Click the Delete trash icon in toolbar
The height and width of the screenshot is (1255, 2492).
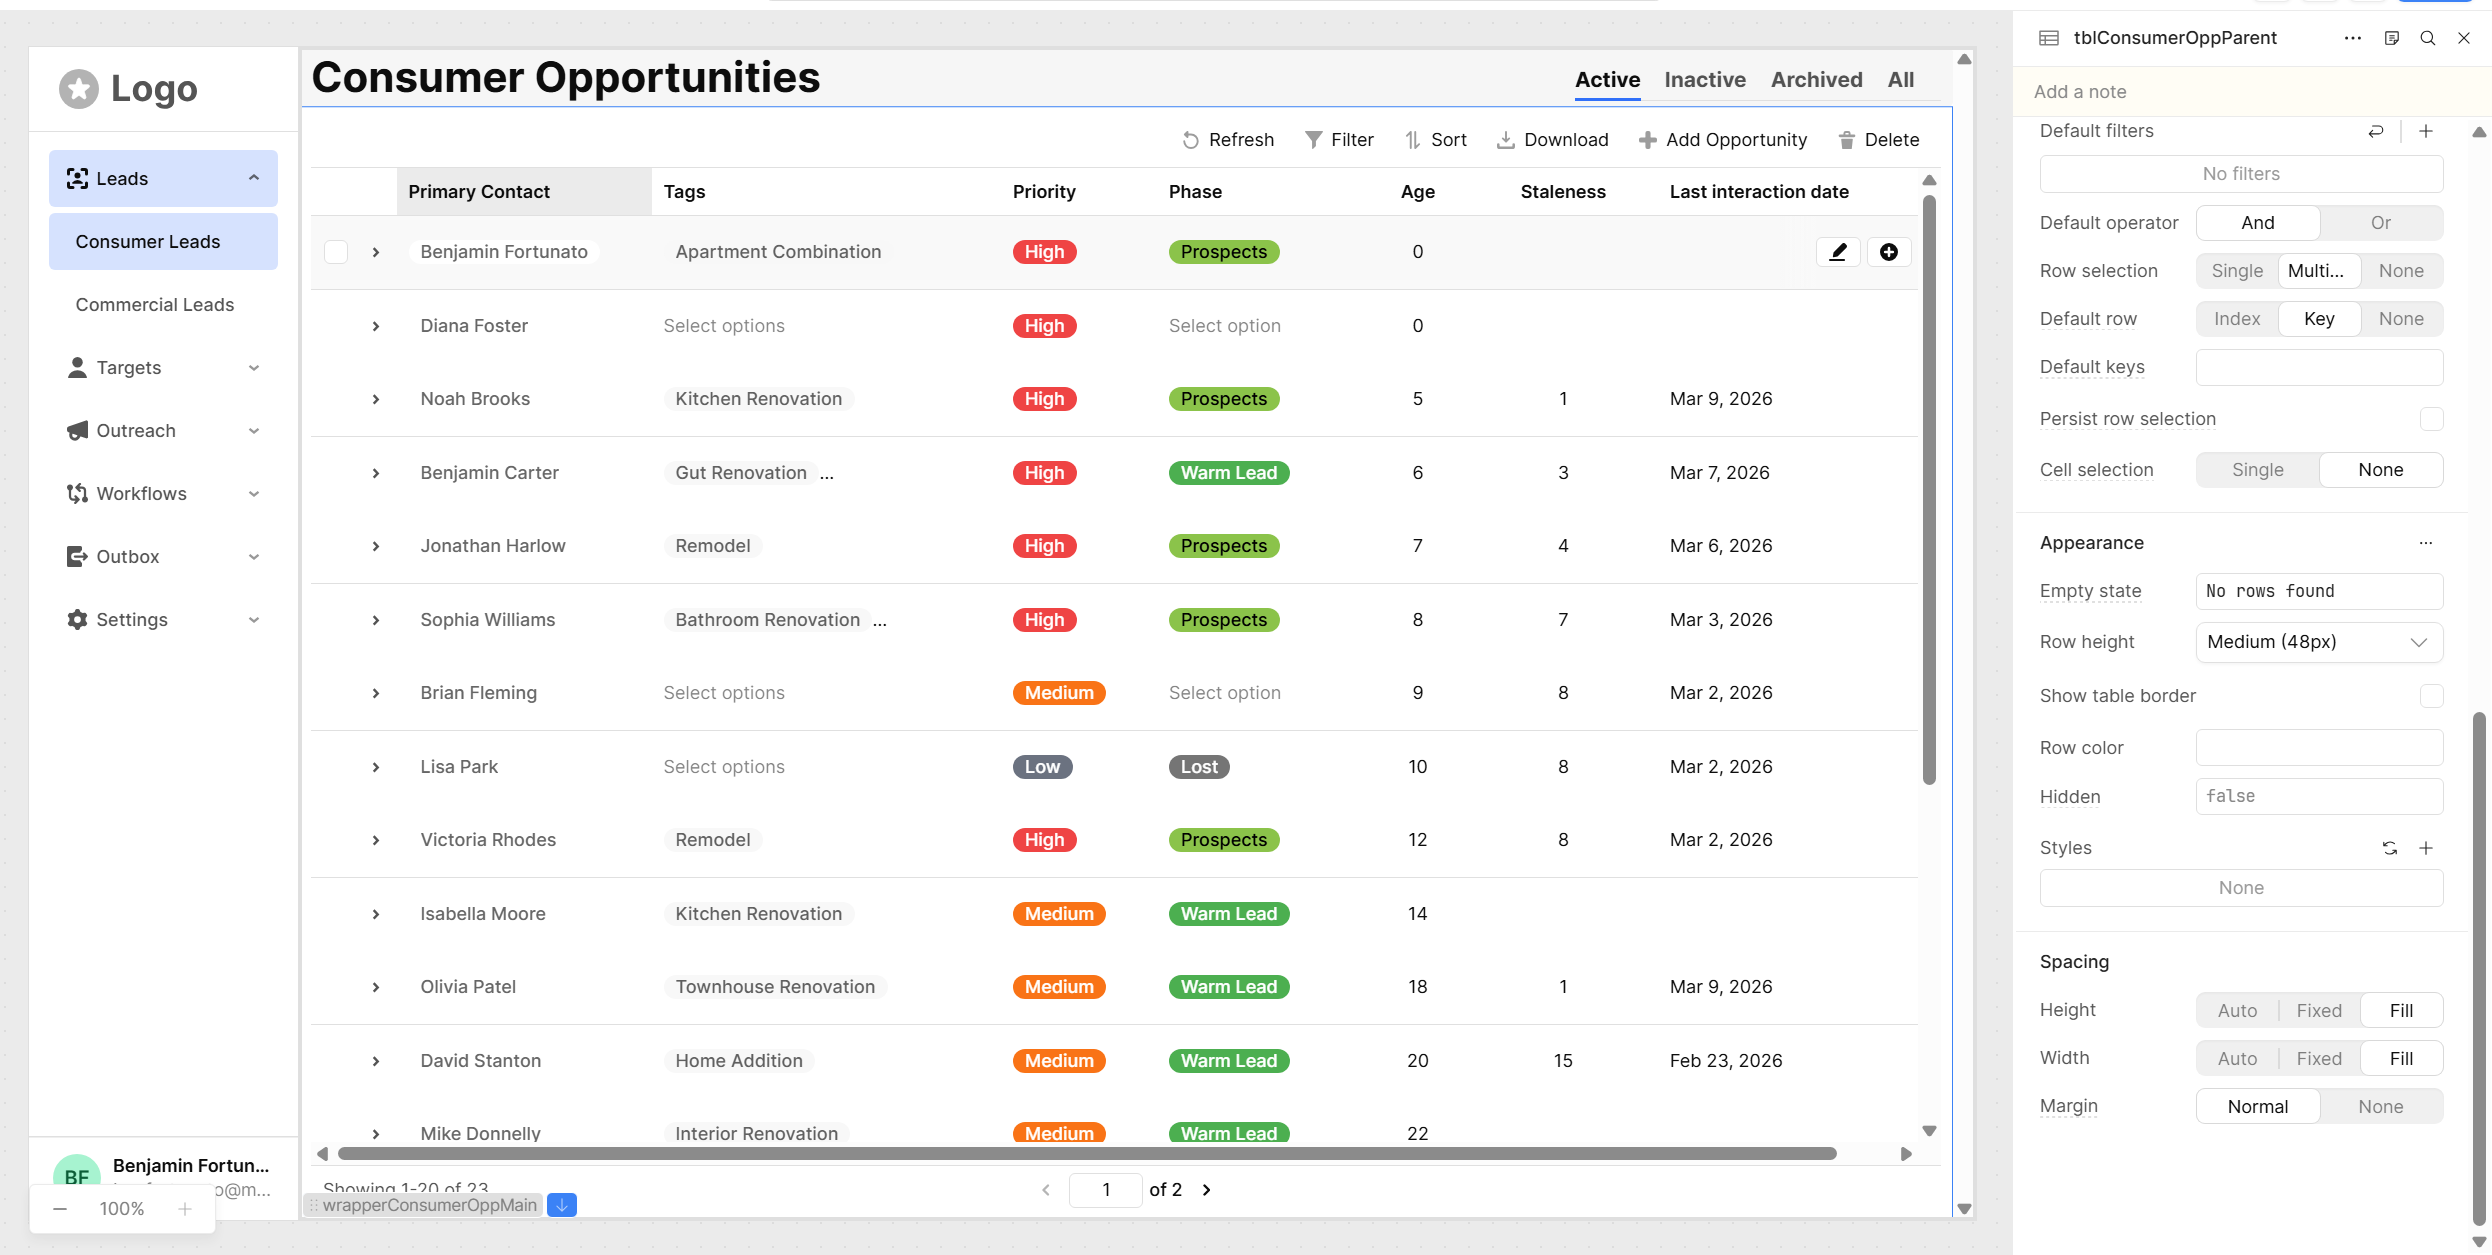(x=1847, y=140)
